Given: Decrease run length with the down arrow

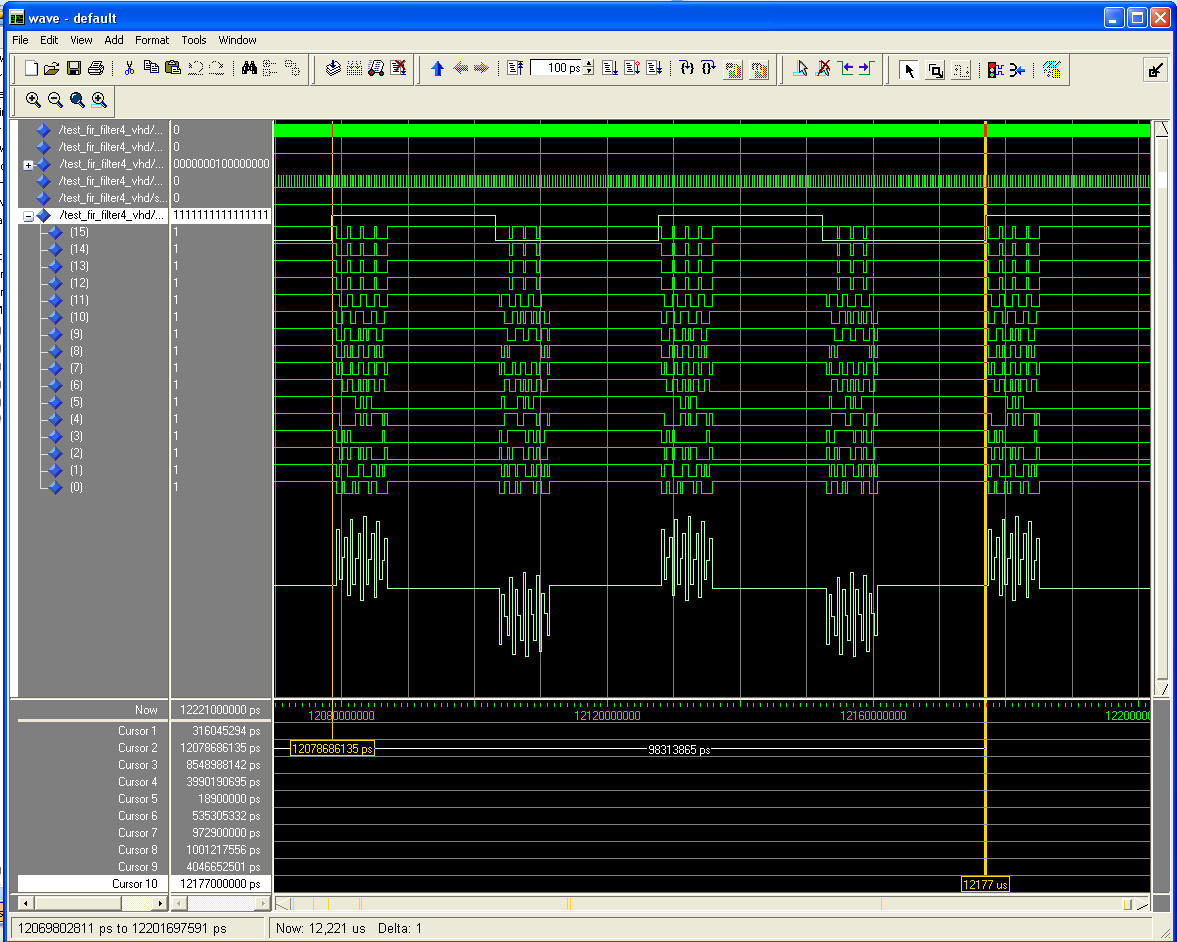Looking at the screenshot, I should click(588, 73).
